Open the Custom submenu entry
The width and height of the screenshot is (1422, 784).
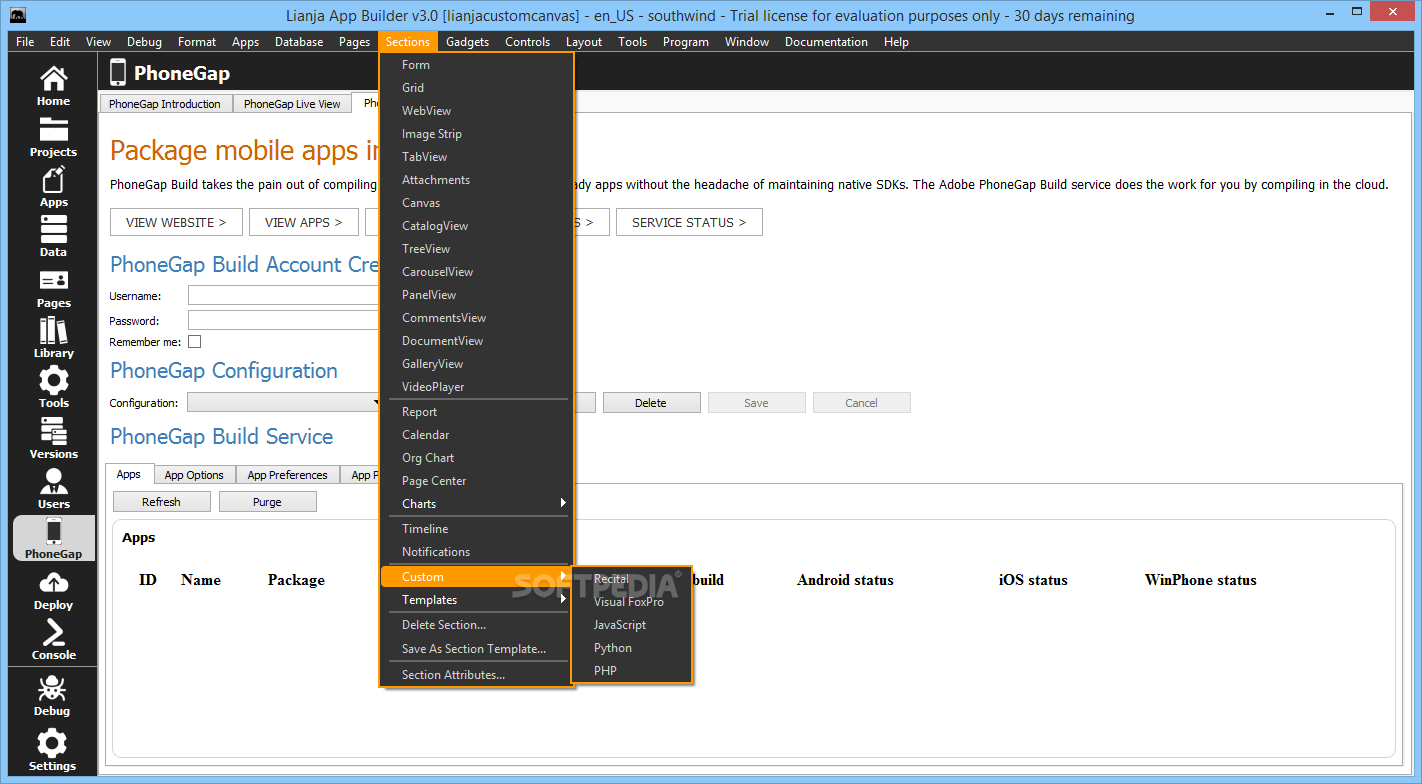(x=477, y=577)
